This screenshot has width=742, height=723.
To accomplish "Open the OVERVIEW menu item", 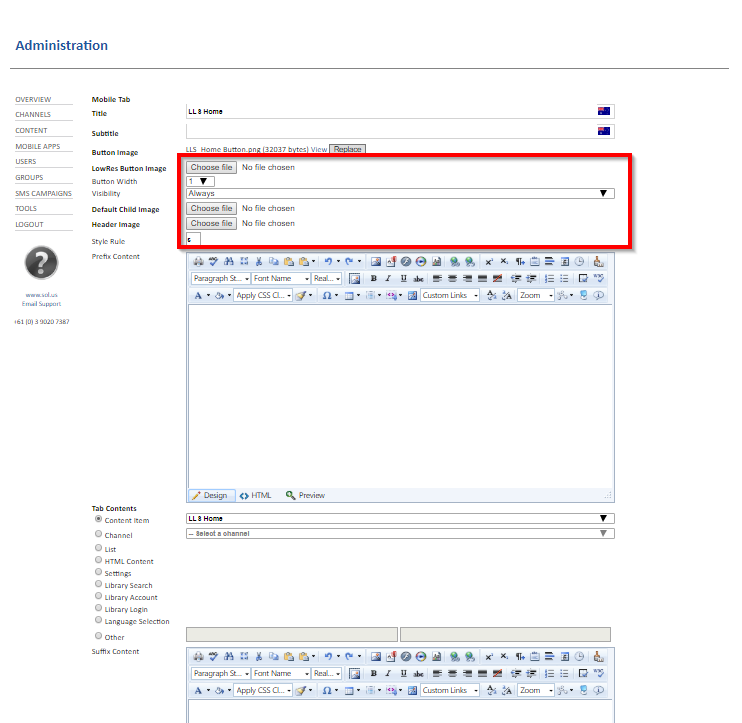I will pyautogui.click(x=33, y=99).
